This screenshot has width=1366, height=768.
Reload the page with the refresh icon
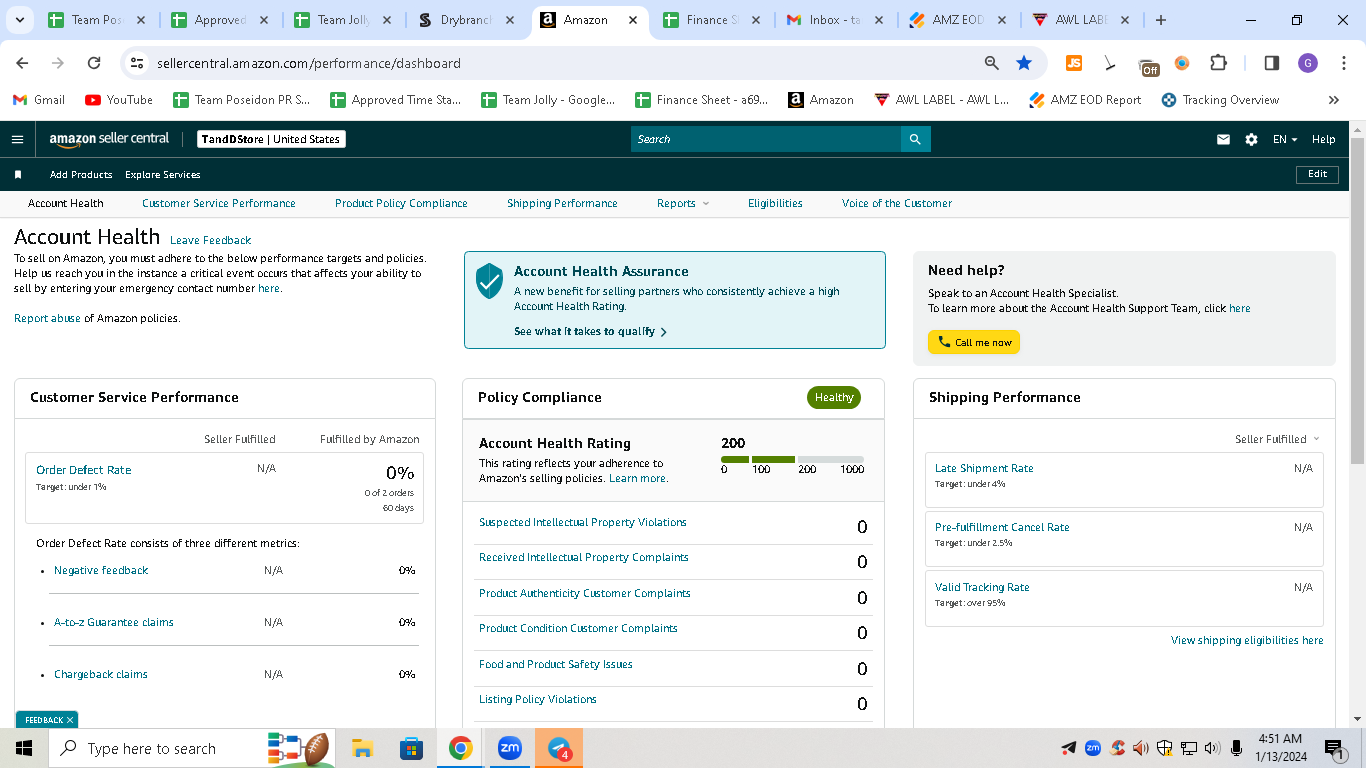click(x=94, y=63)
